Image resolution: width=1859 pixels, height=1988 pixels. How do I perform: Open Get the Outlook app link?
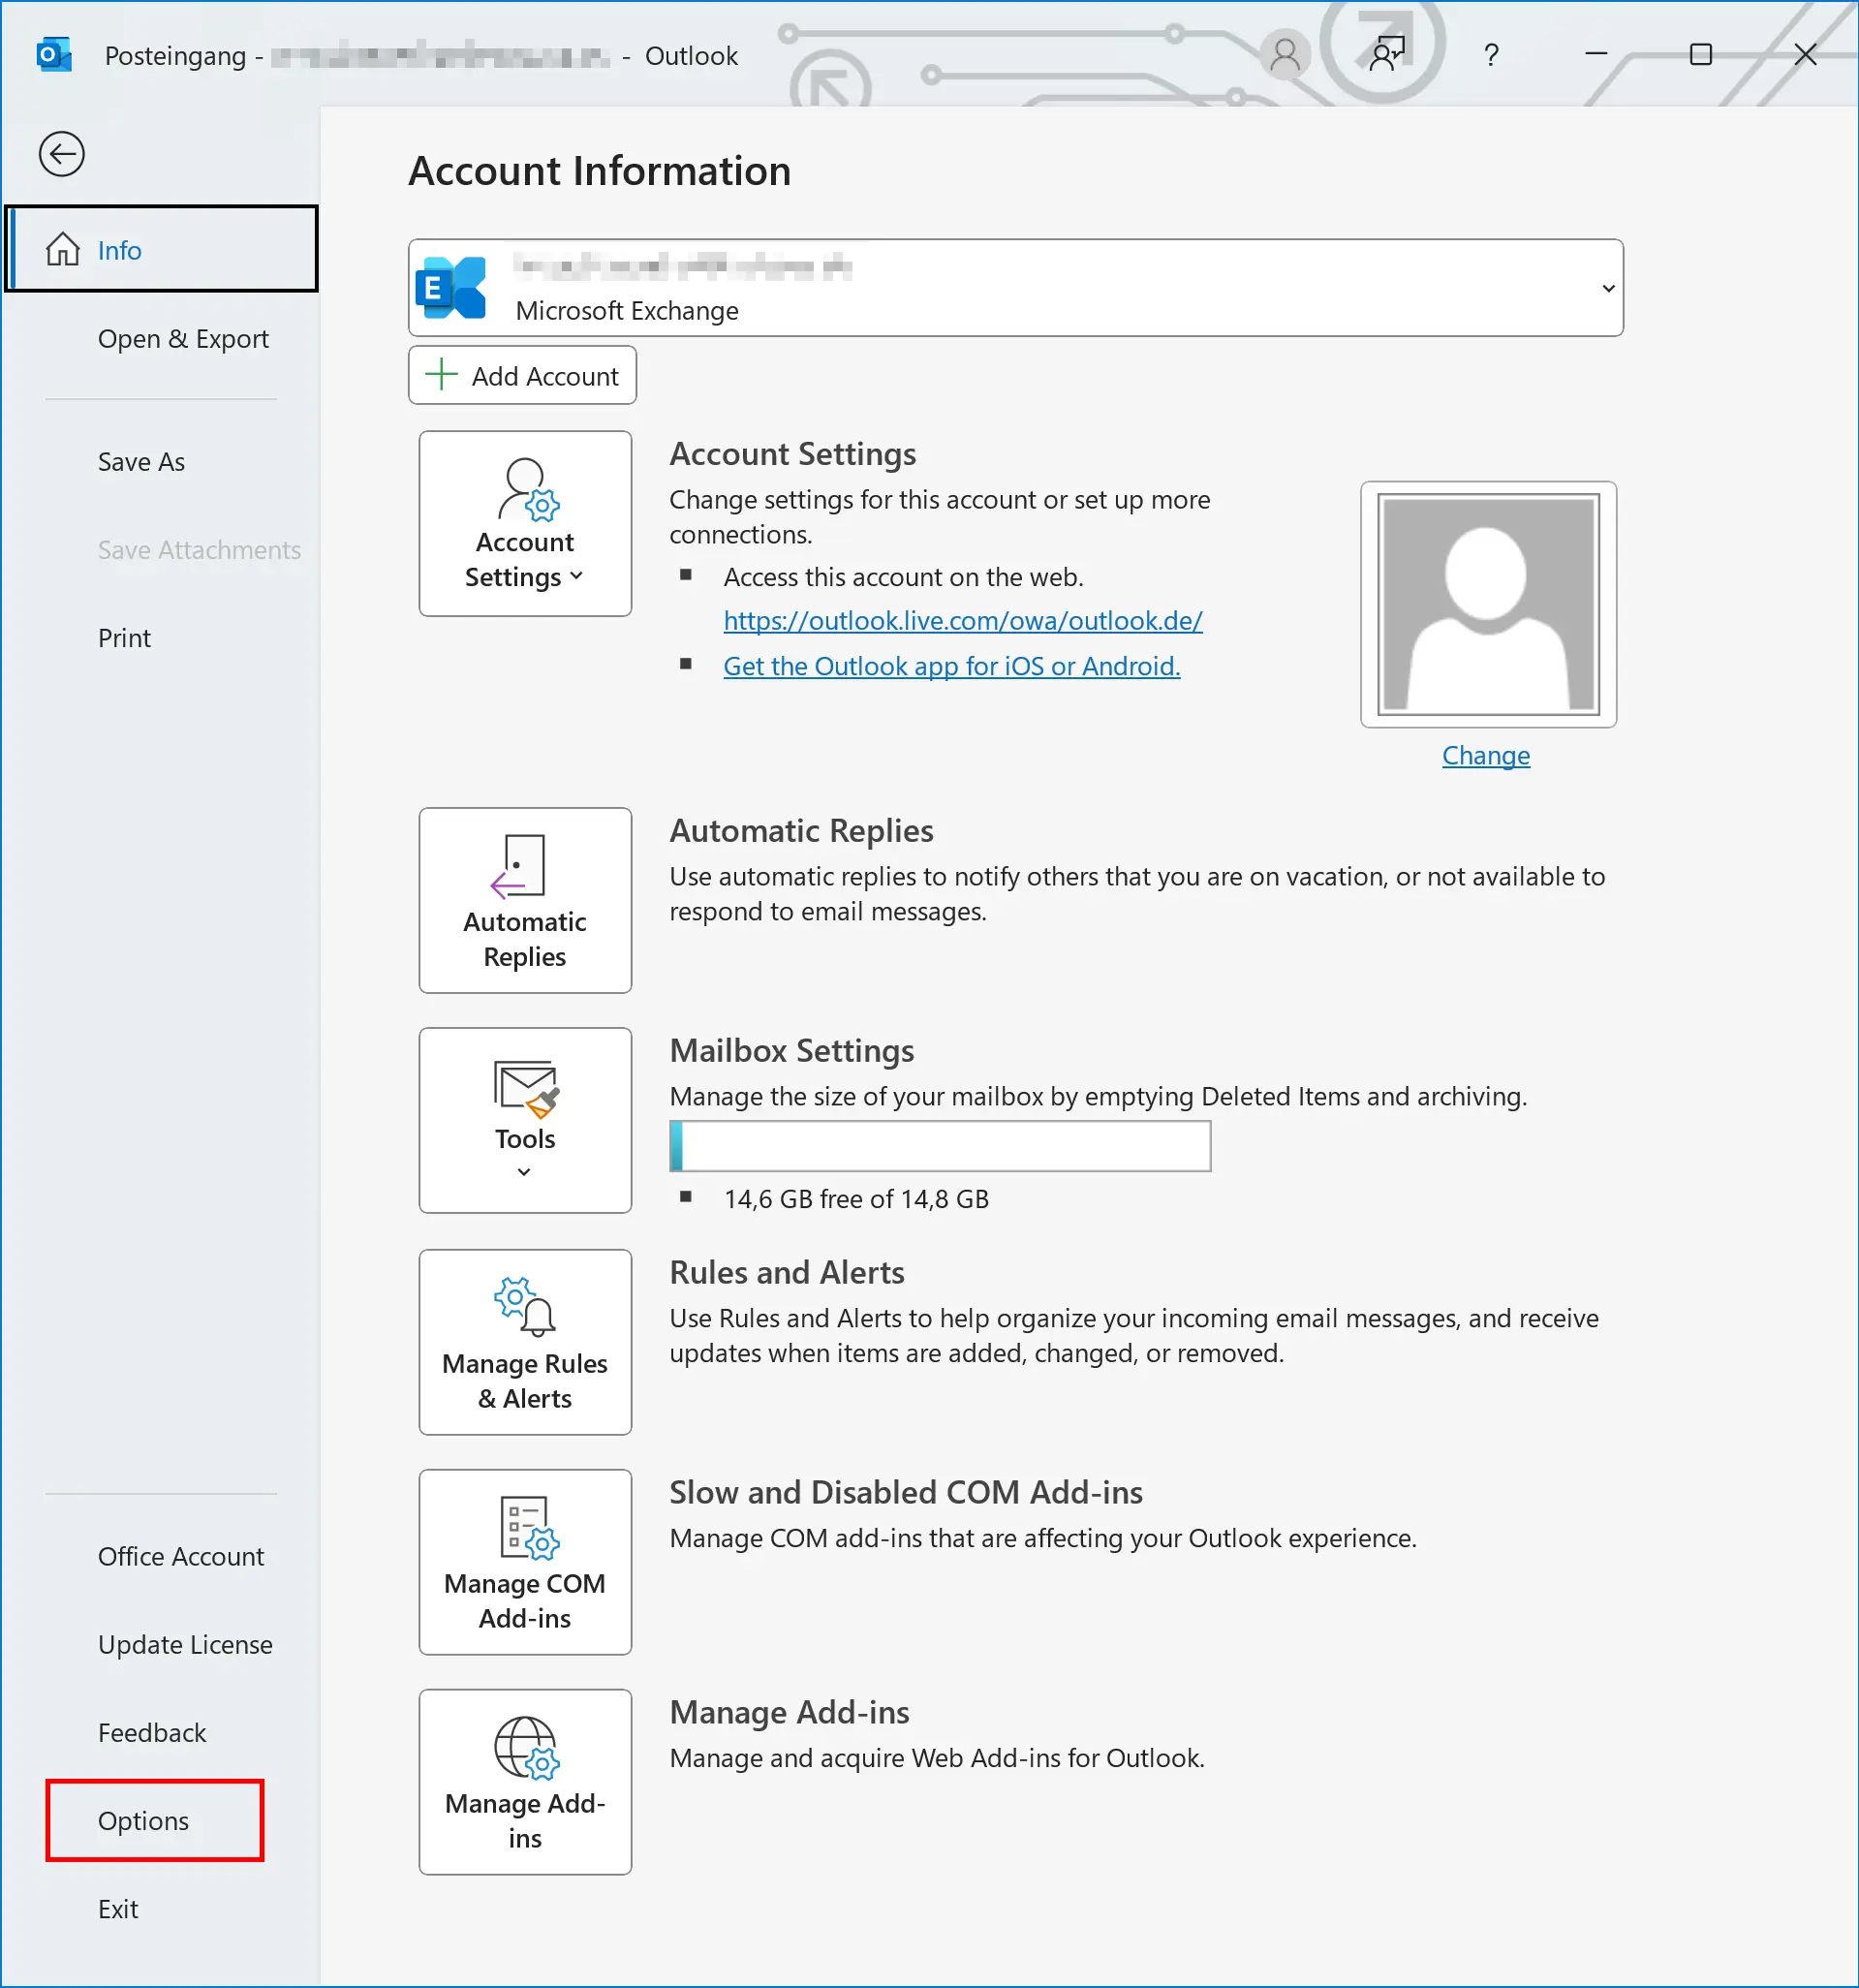click(952, 666)
